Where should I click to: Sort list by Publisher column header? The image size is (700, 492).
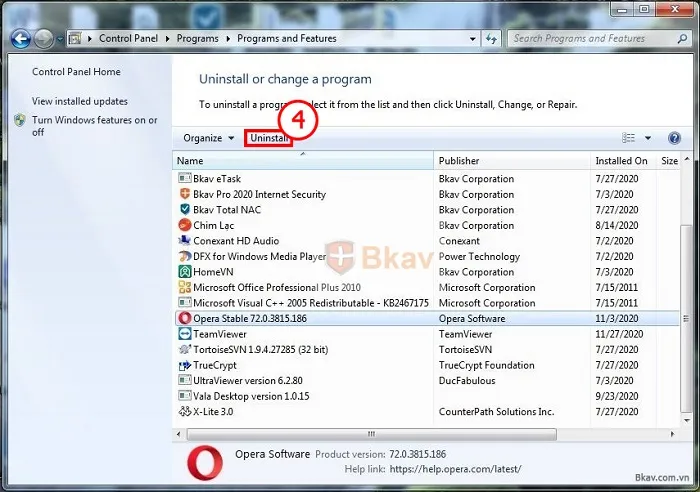[460, 161]
